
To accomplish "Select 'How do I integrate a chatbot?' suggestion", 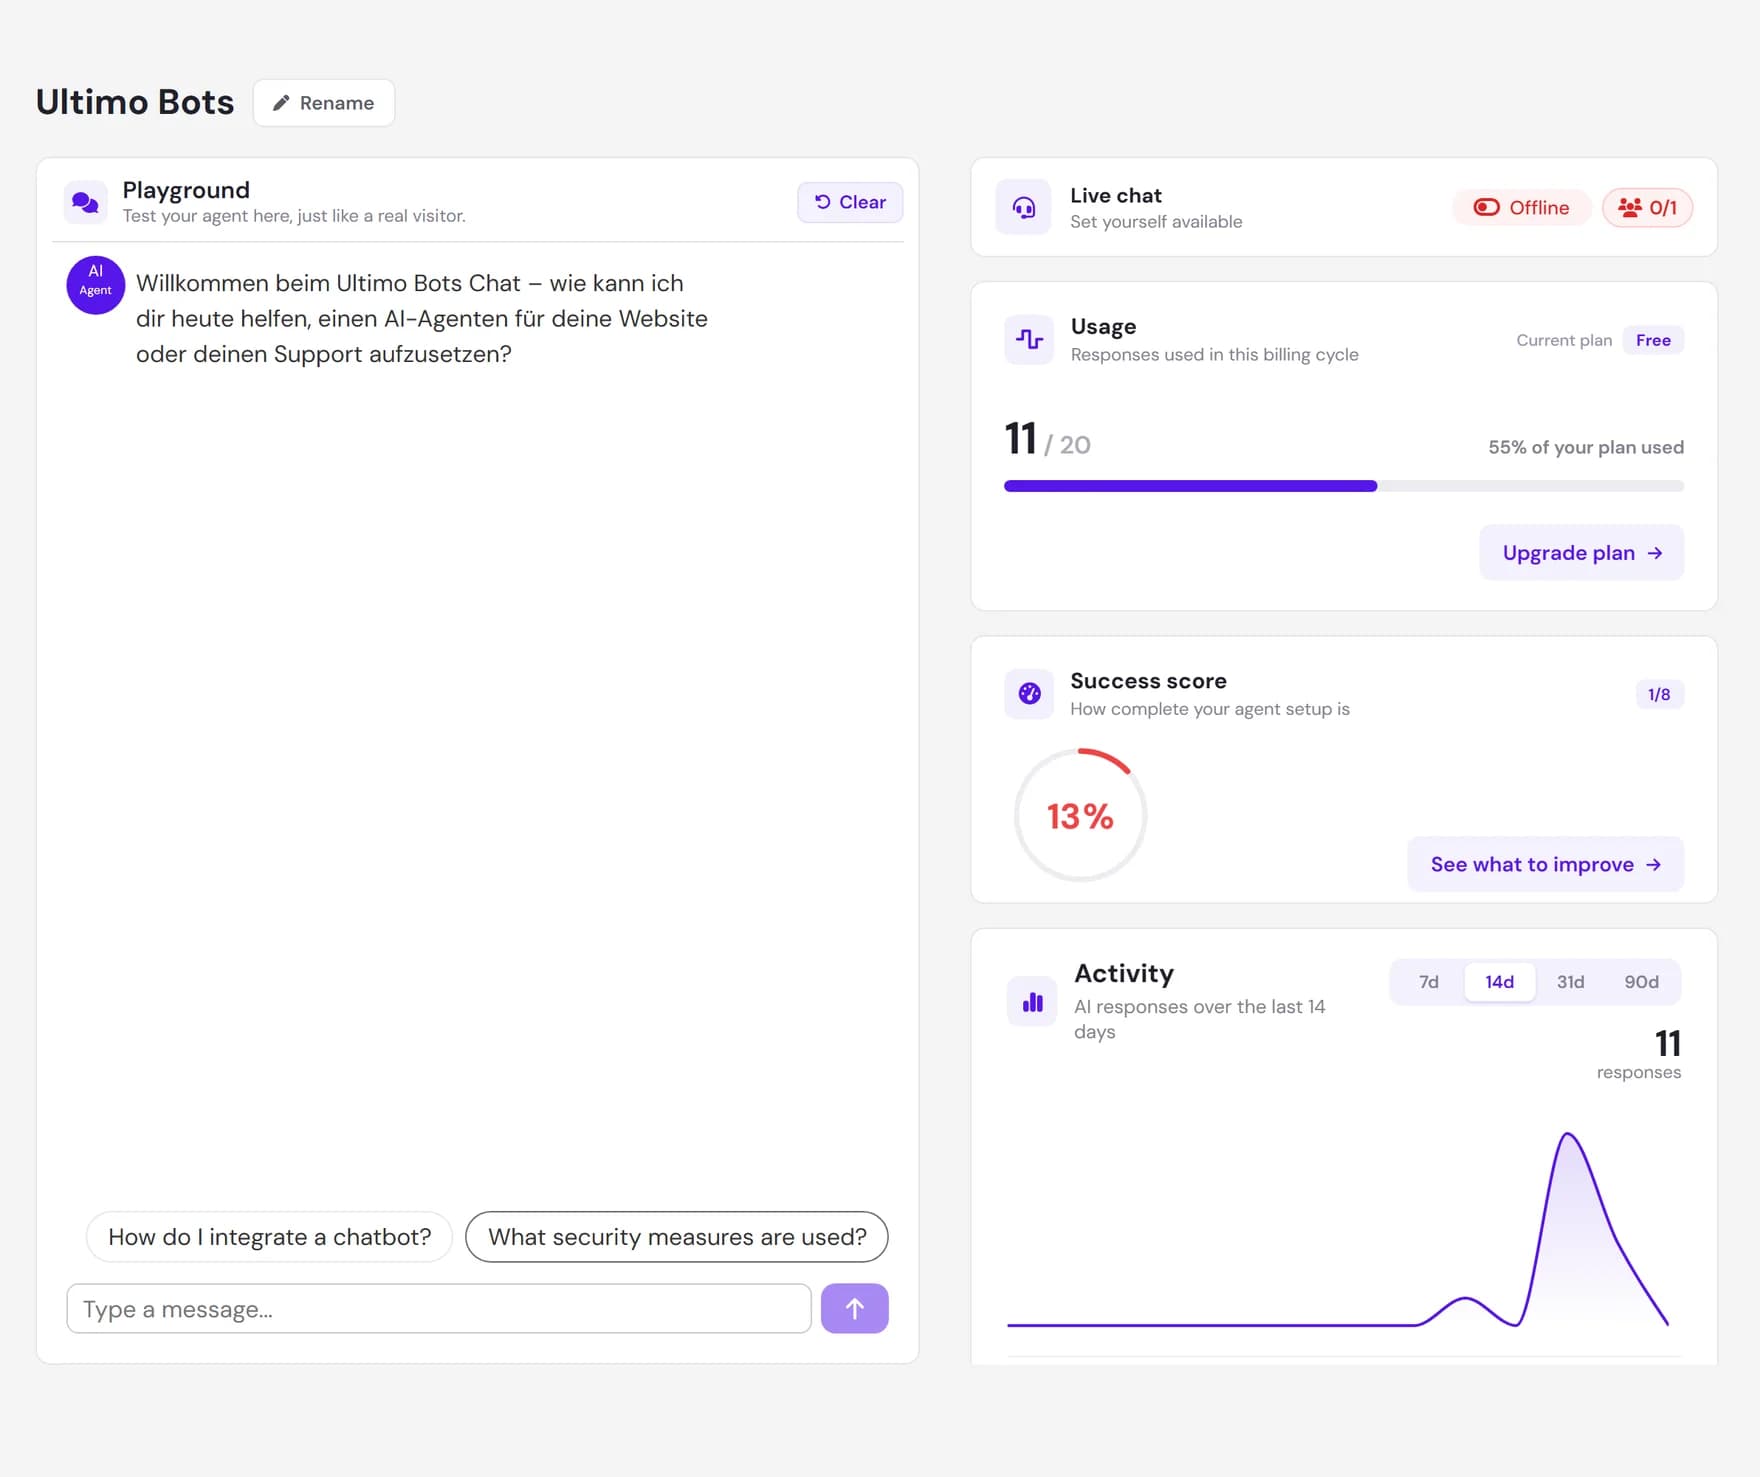I will pos(270,1237).
